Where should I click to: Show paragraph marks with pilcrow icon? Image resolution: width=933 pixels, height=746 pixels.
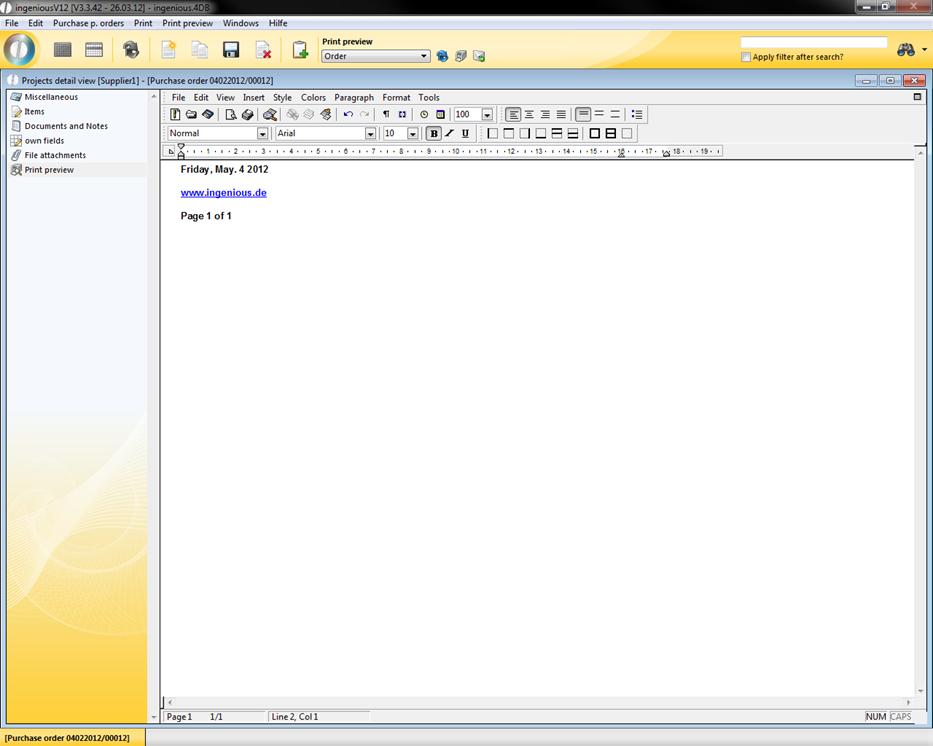[x=386, y=115]
